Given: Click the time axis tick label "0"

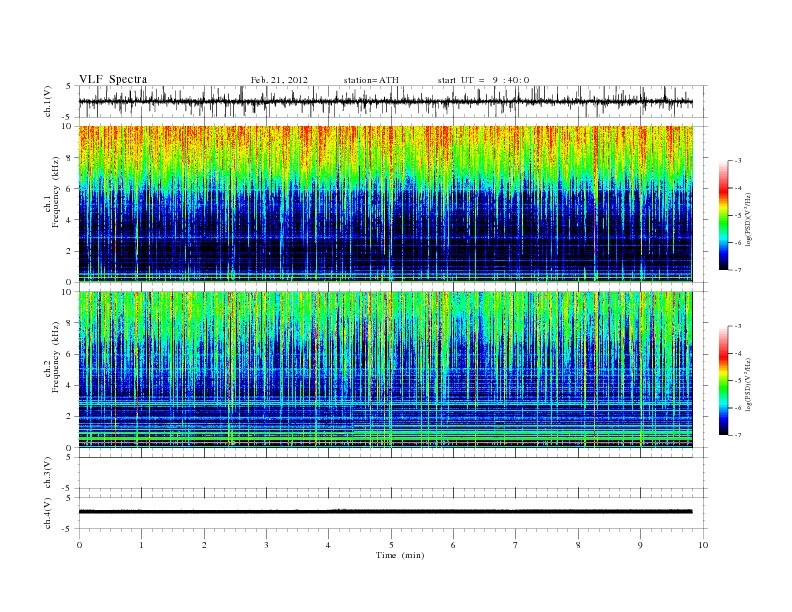Looking at the screenshot, I should [x=79, y=545].
